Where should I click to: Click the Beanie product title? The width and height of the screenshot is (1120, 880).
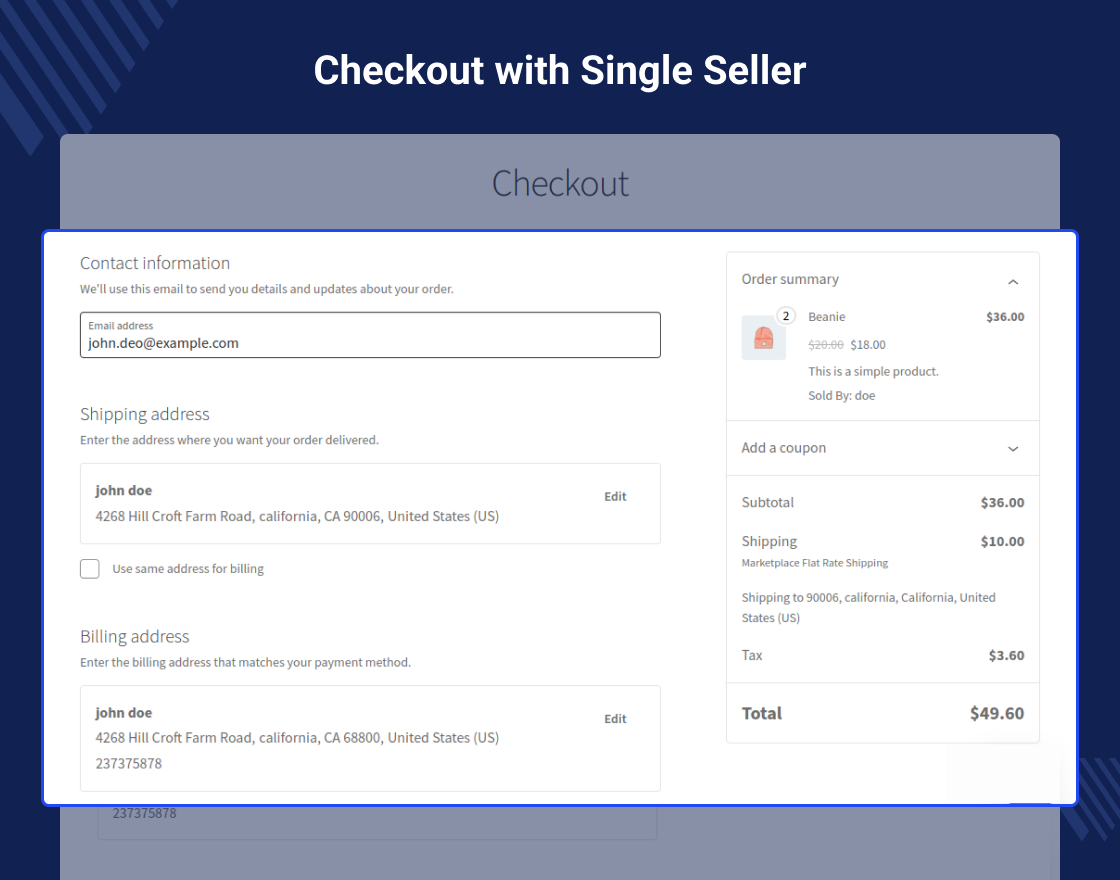click(x=826, y=316)
